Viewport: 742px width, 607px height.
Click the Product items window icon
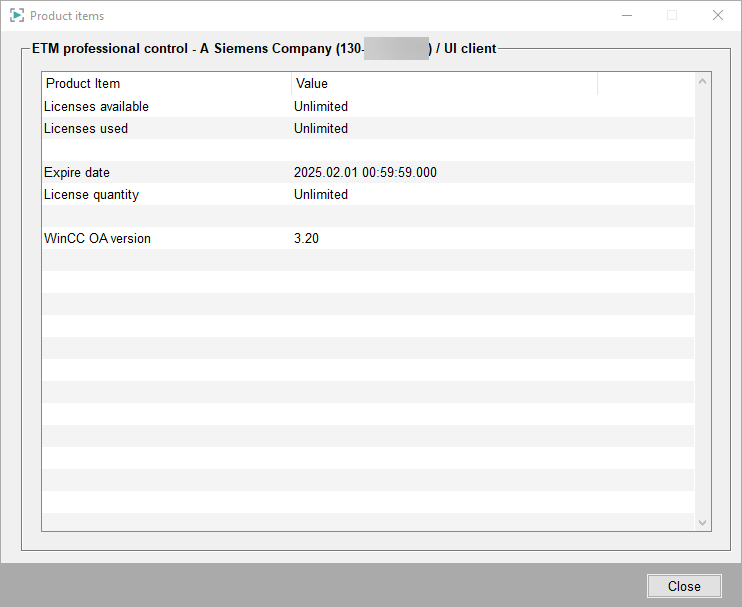17,16
